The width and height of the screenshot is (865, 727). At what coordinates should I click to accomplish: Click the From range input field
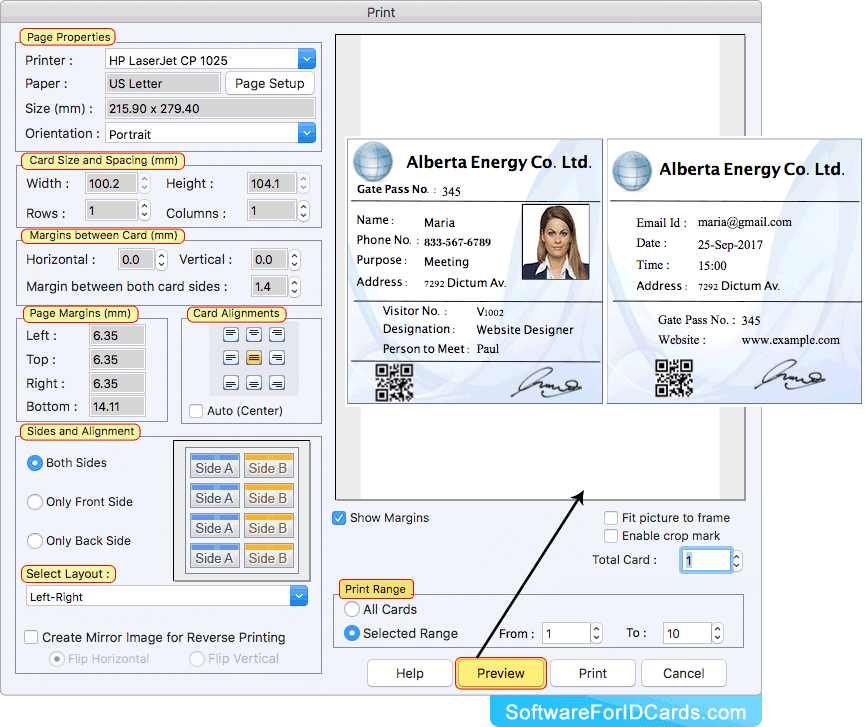pos(566,633)
